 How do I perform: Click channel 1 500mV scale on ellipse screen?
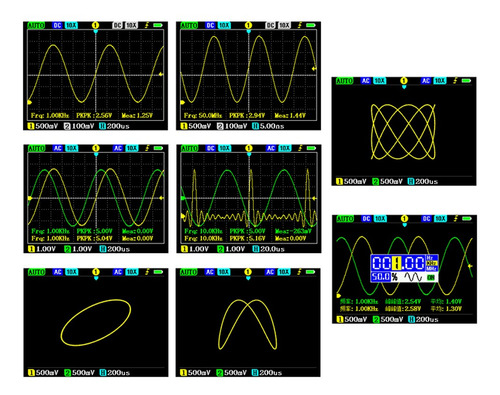point(43,372)
